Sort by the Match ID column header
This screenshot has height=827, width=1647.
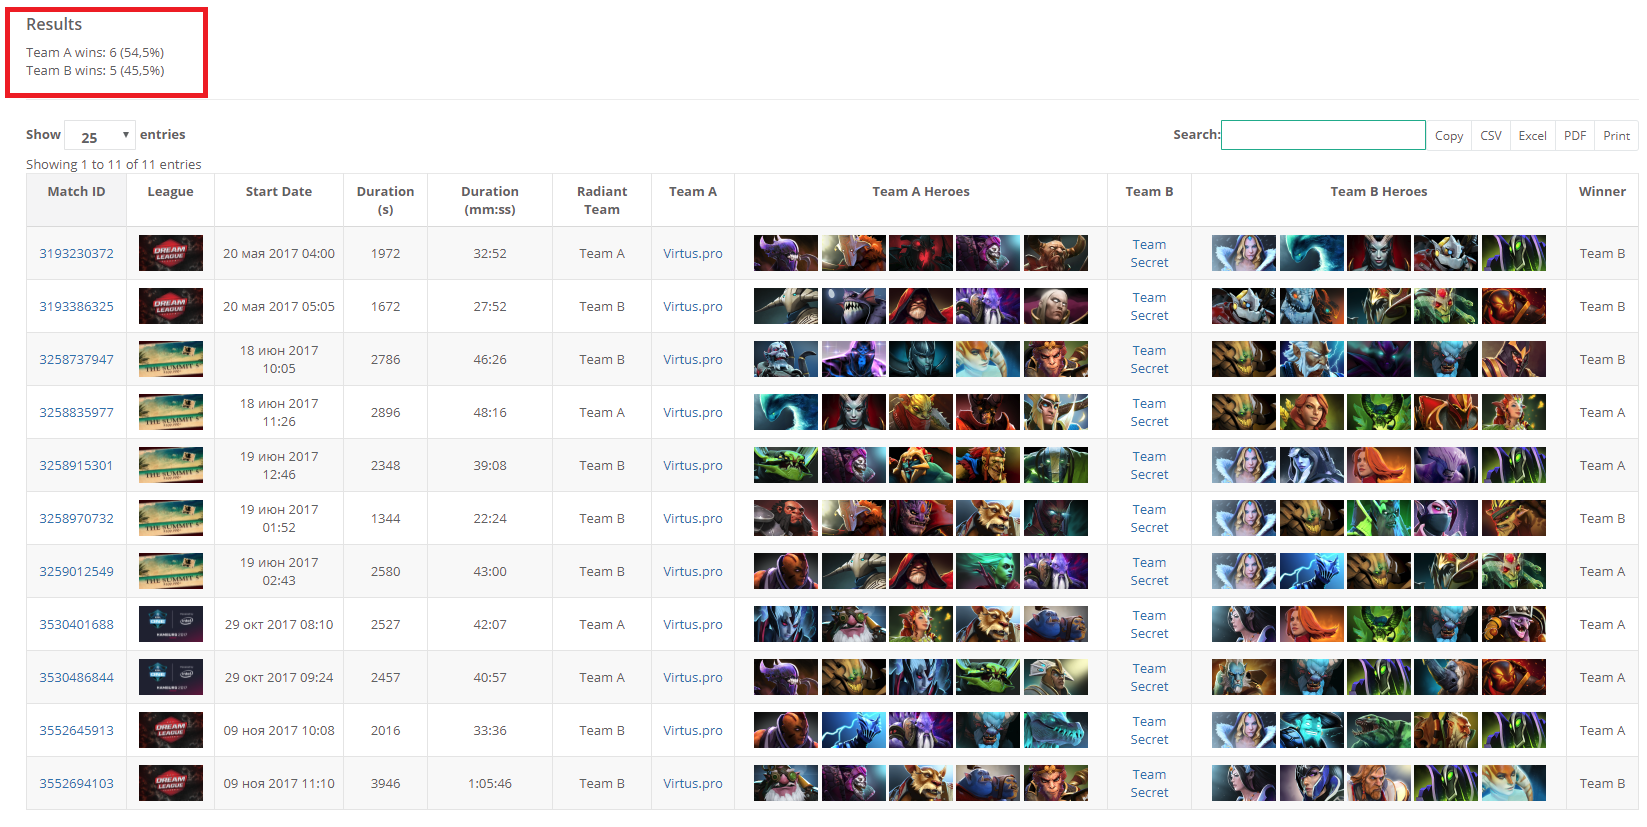tap(76, 200)
